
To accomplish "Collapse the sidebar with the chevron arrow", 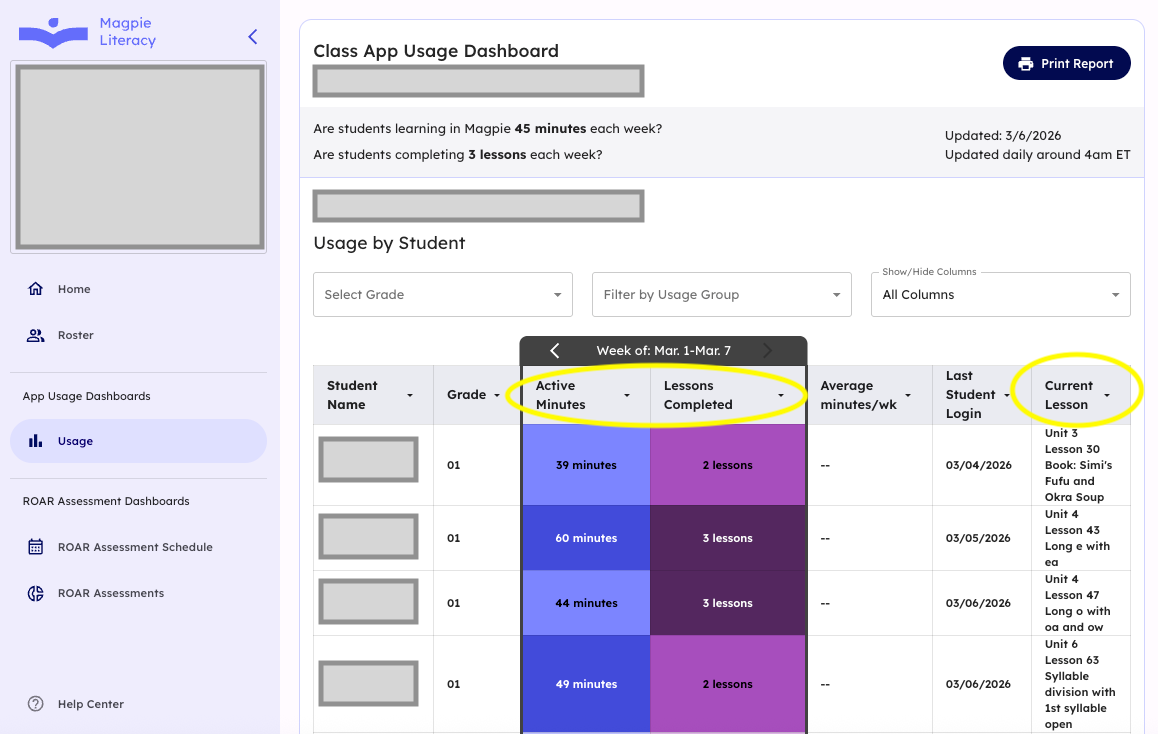I will [x=252, y=37].
